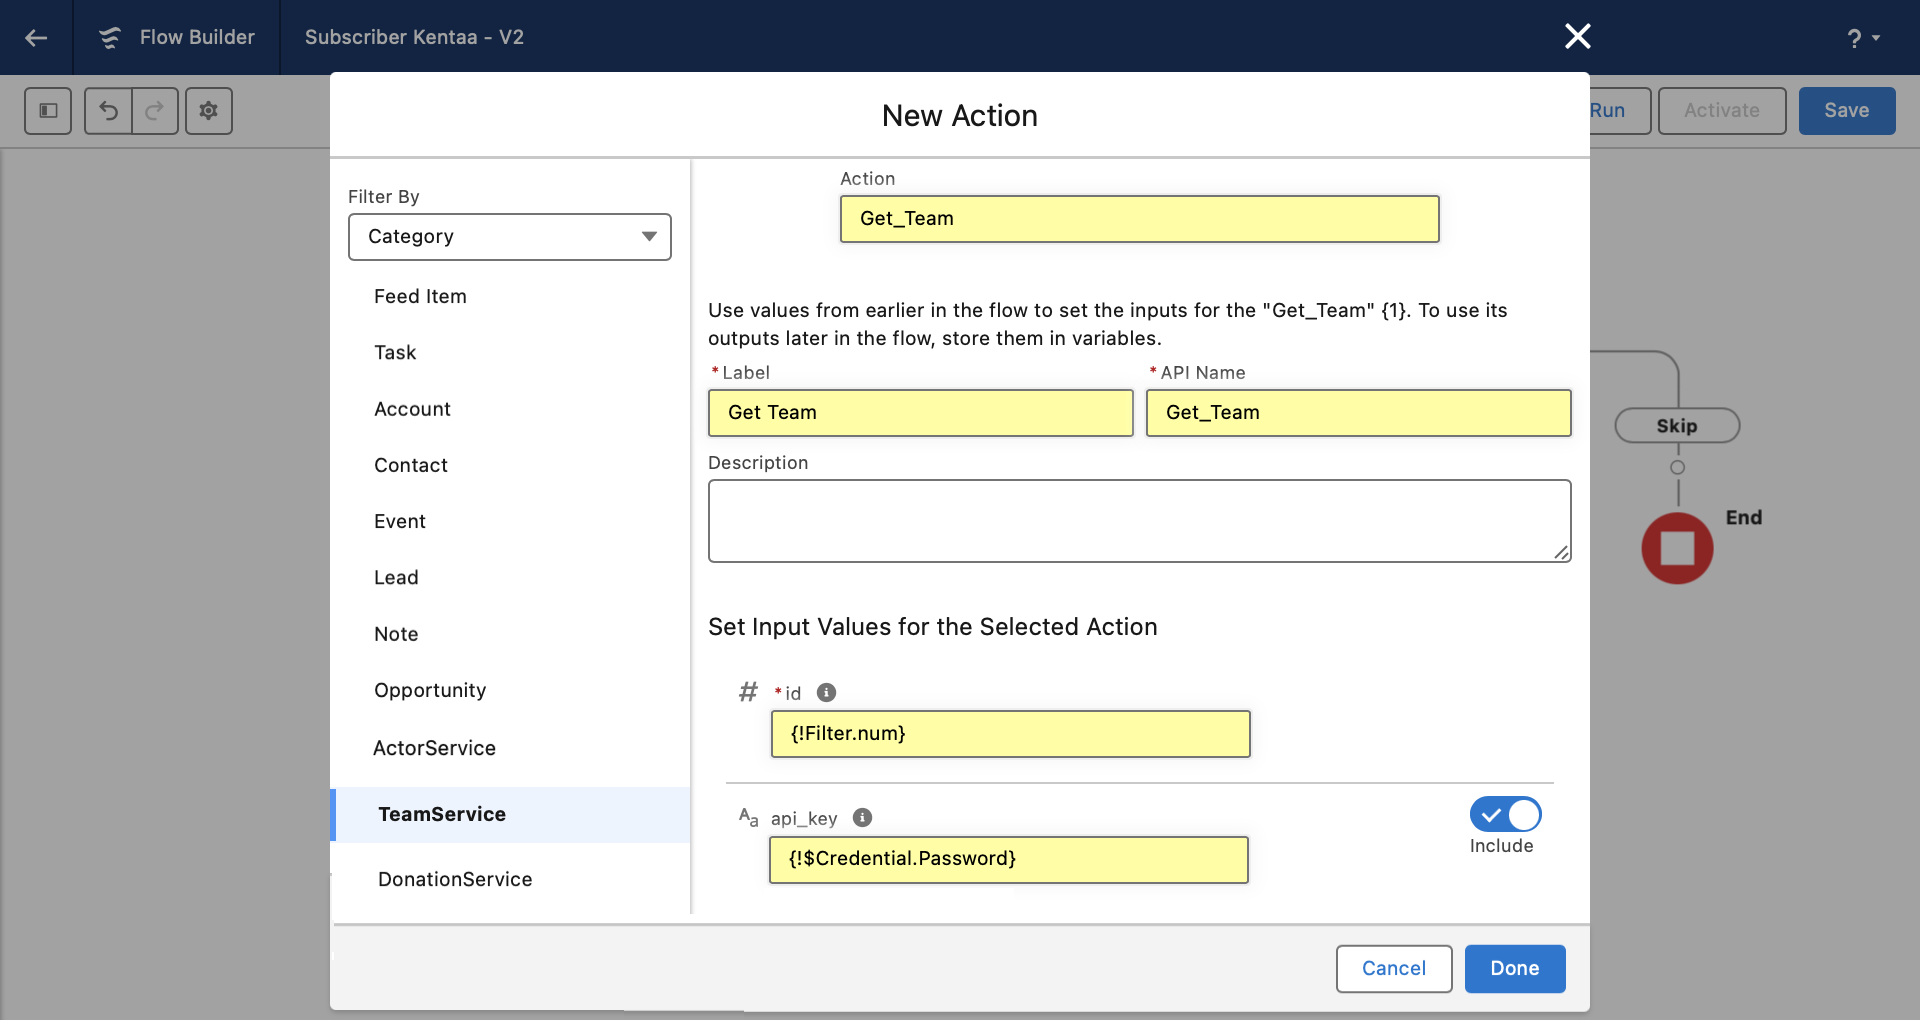Click the back arrow icon

pyautogui.click(x=36, y=38)
